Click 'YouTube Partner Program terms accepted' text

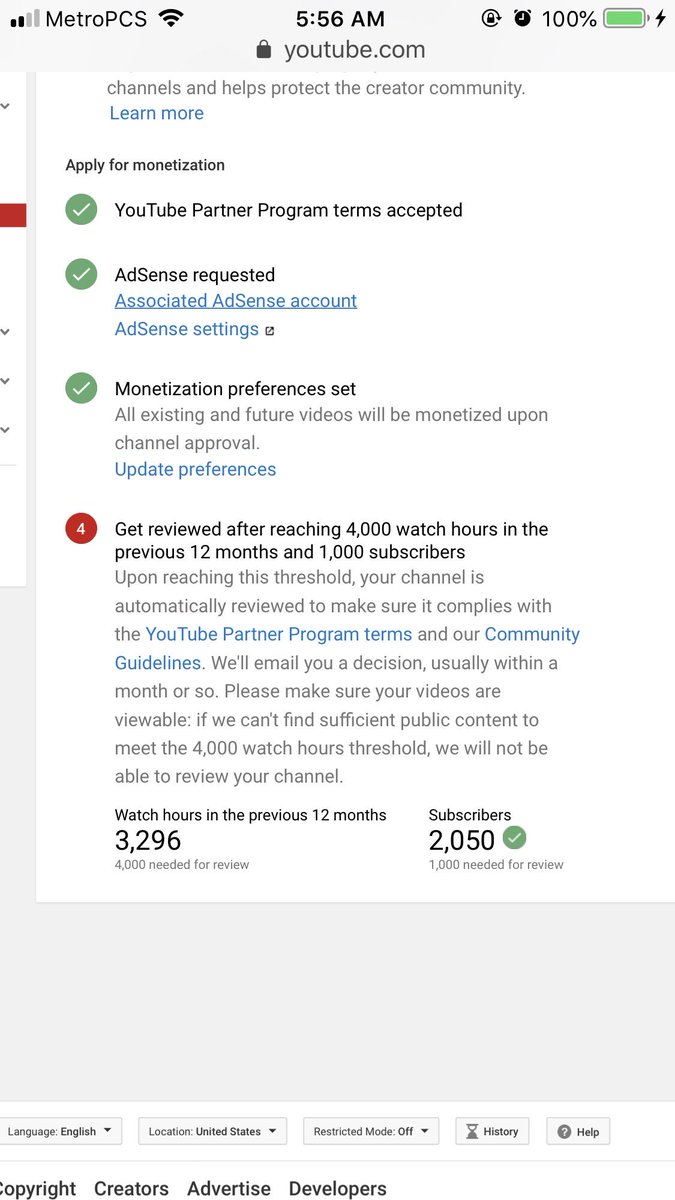(289, 210)
